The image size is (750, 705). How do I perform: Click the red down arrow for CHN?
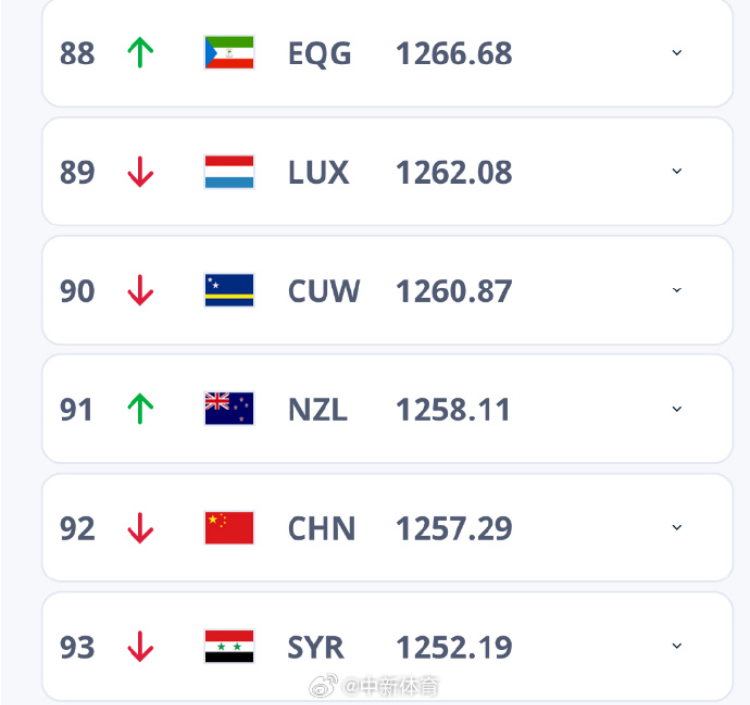tap(140, 528)
